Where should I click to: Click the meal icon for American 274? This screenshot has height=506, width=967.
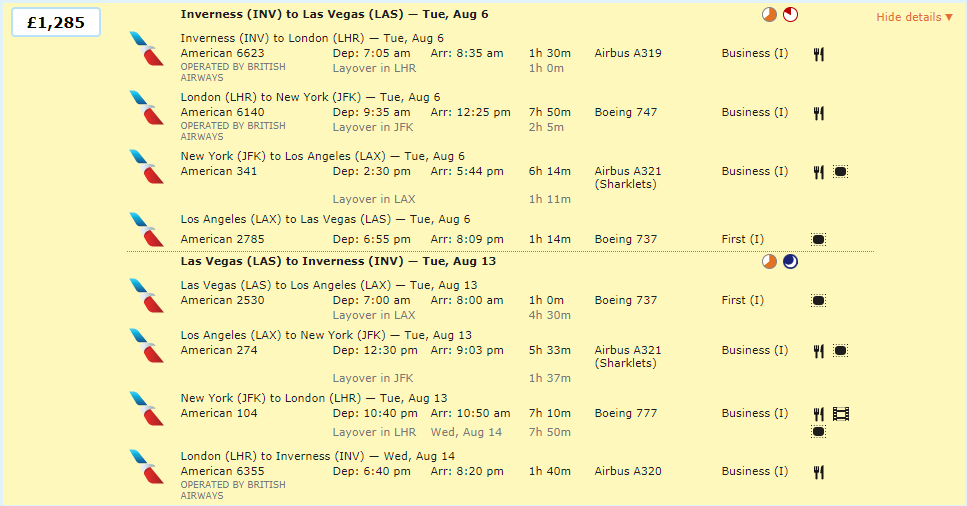[x=818, y=351]
